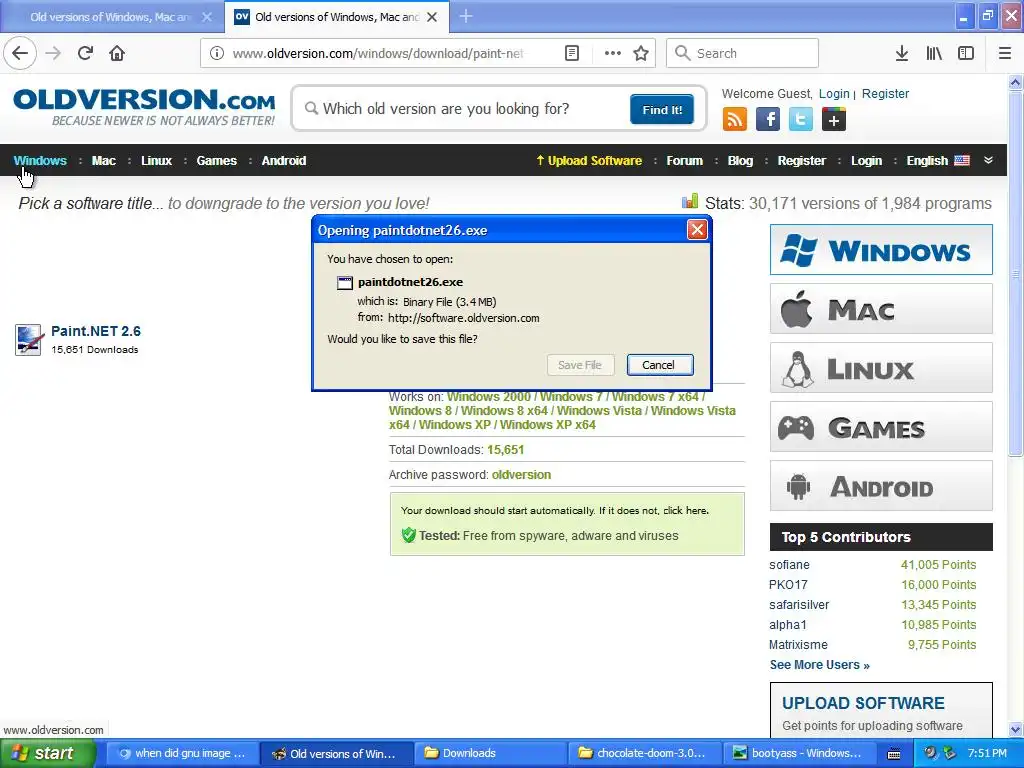Click the Login link beside Welcome Guest
This screenshot has width=1024, height=768.
(834, 93)
